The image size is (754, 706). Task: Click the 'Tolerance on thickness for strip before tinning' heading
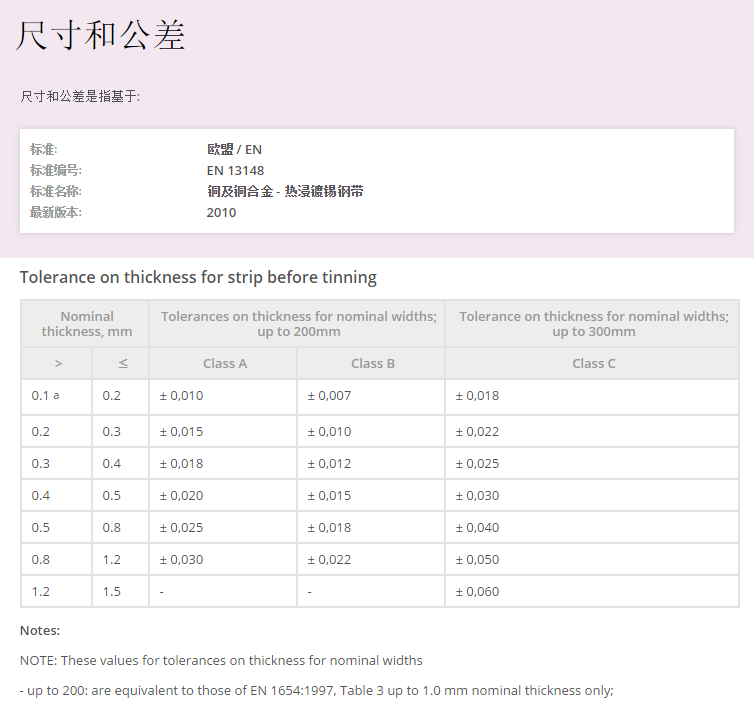198,277
